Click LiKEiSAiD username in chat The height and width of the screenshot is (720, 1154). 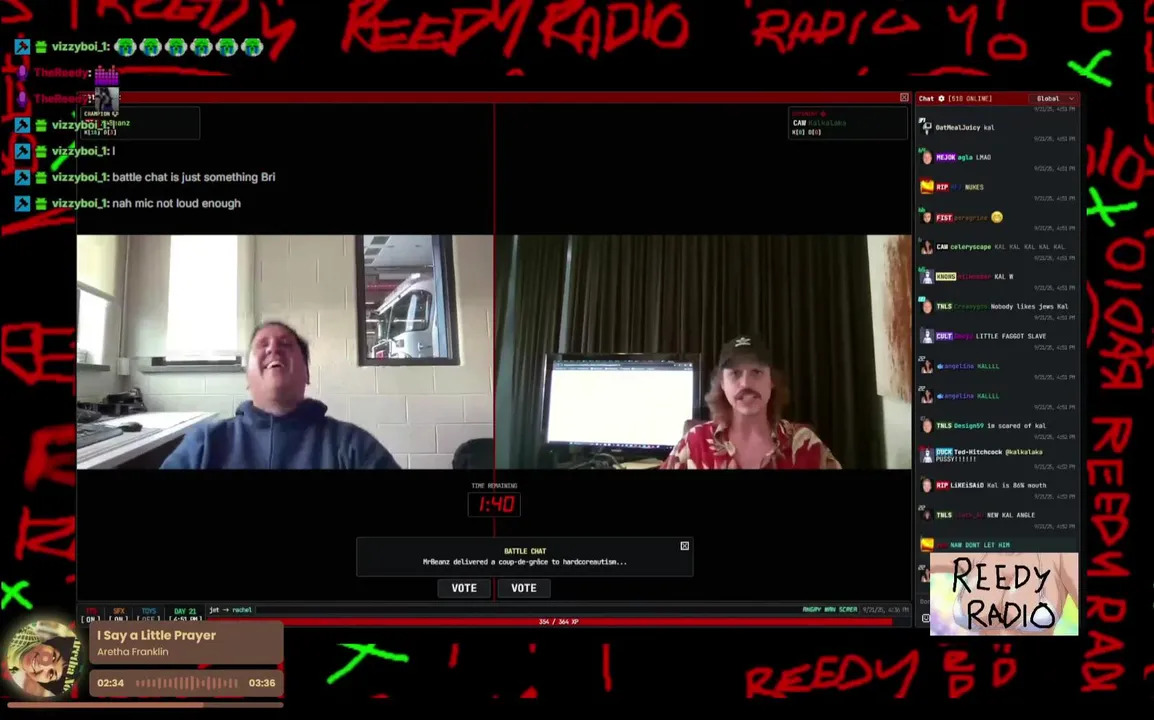coord(967,486)
